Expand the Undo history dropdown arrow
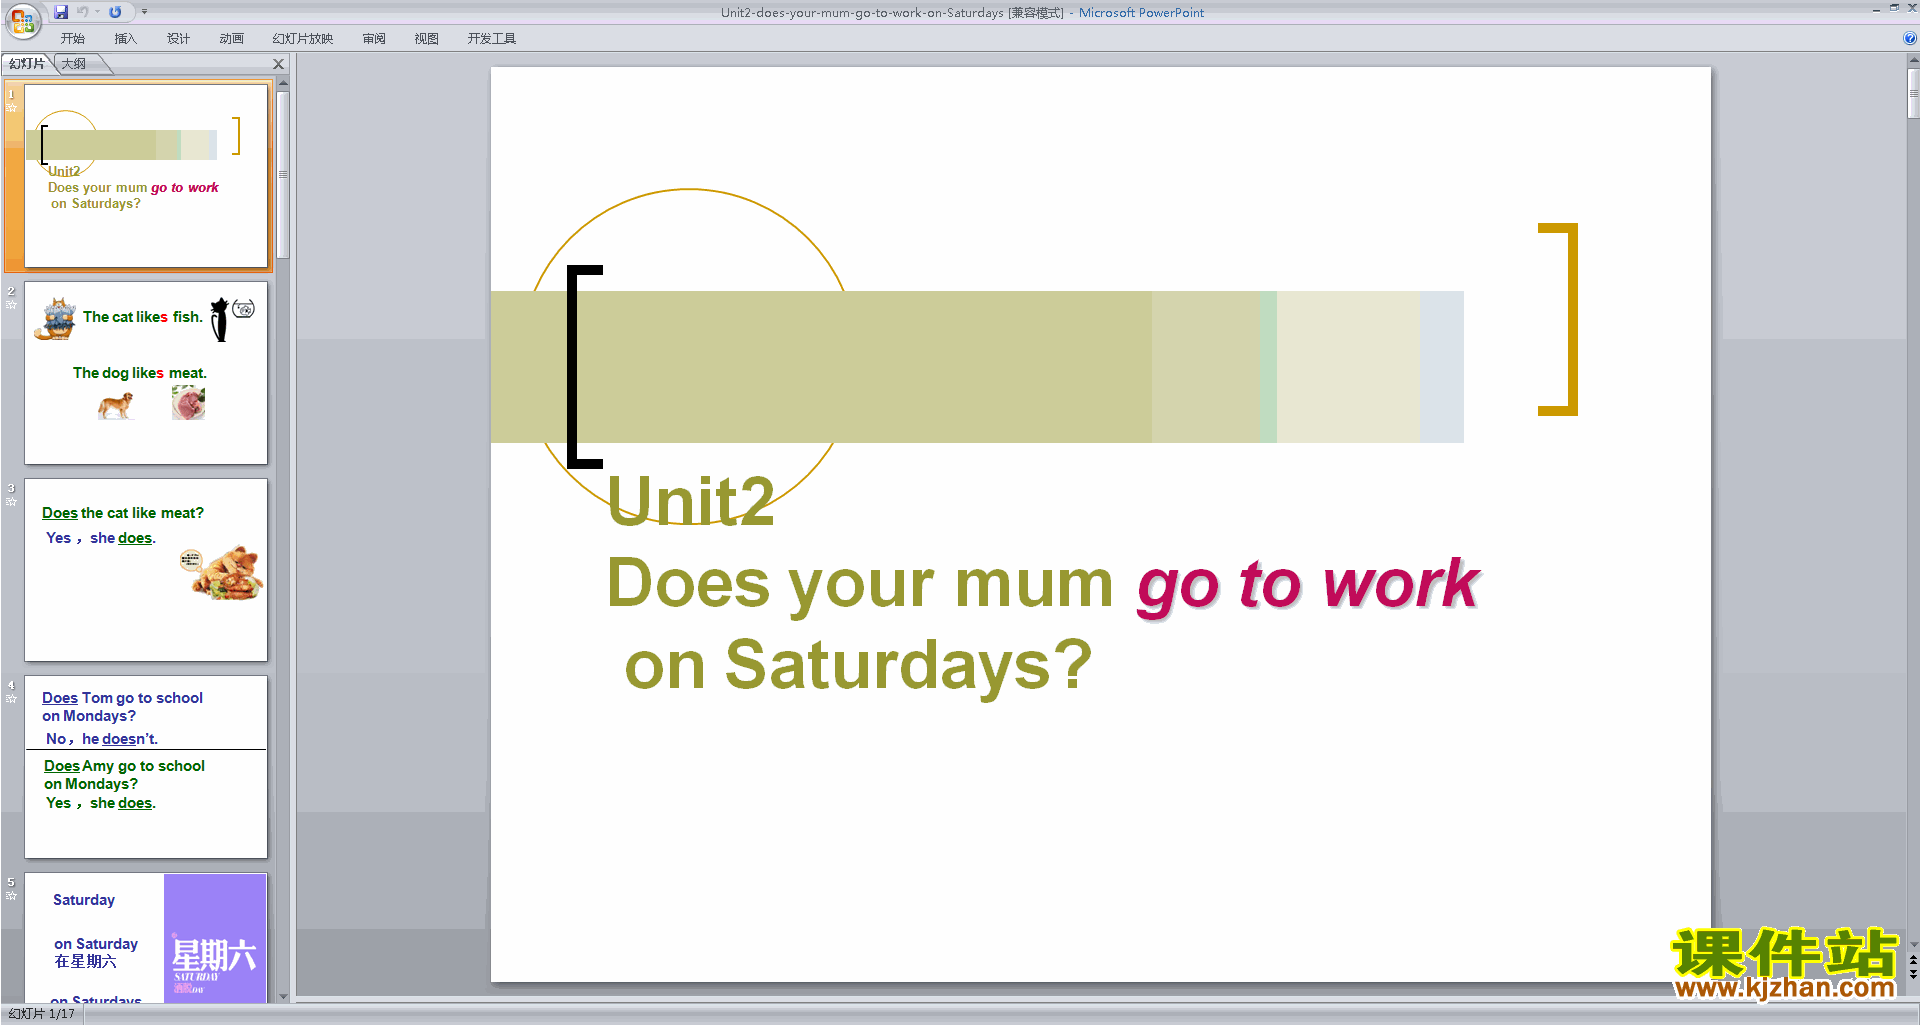1920x1025 pixels. click(97, 12)
